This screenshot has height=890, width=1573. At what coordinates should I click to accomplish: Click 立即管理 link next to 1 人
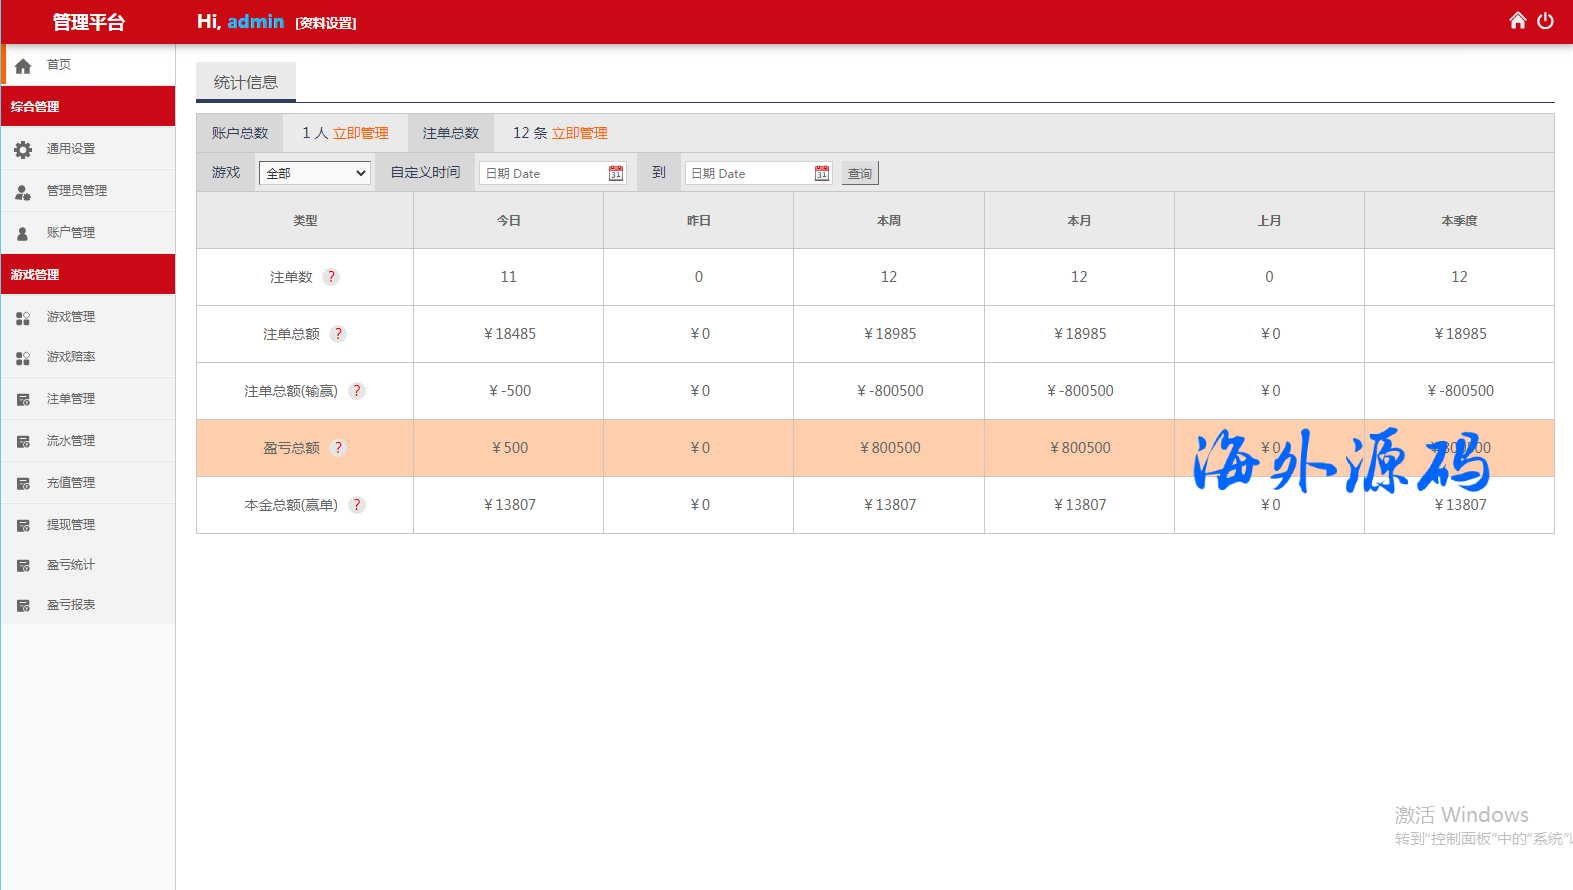tap(360, 133)
